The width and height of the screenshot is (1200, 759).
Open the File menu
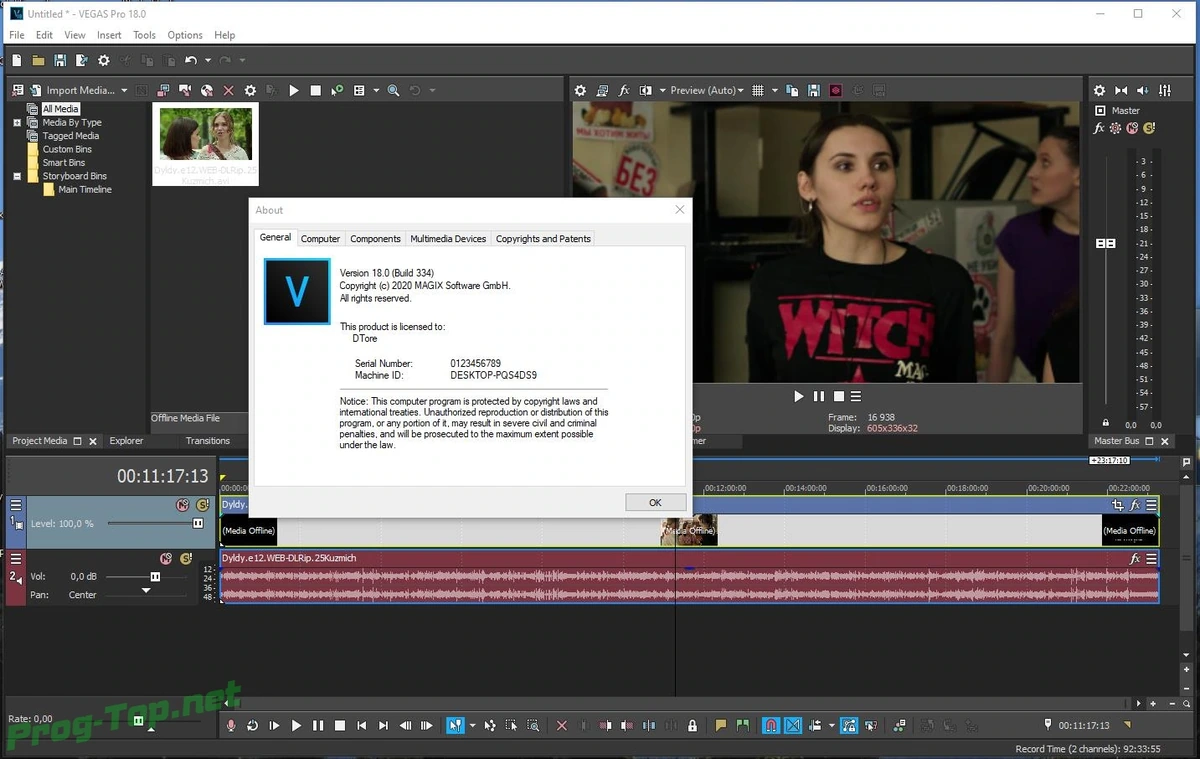tap(17, 35)
